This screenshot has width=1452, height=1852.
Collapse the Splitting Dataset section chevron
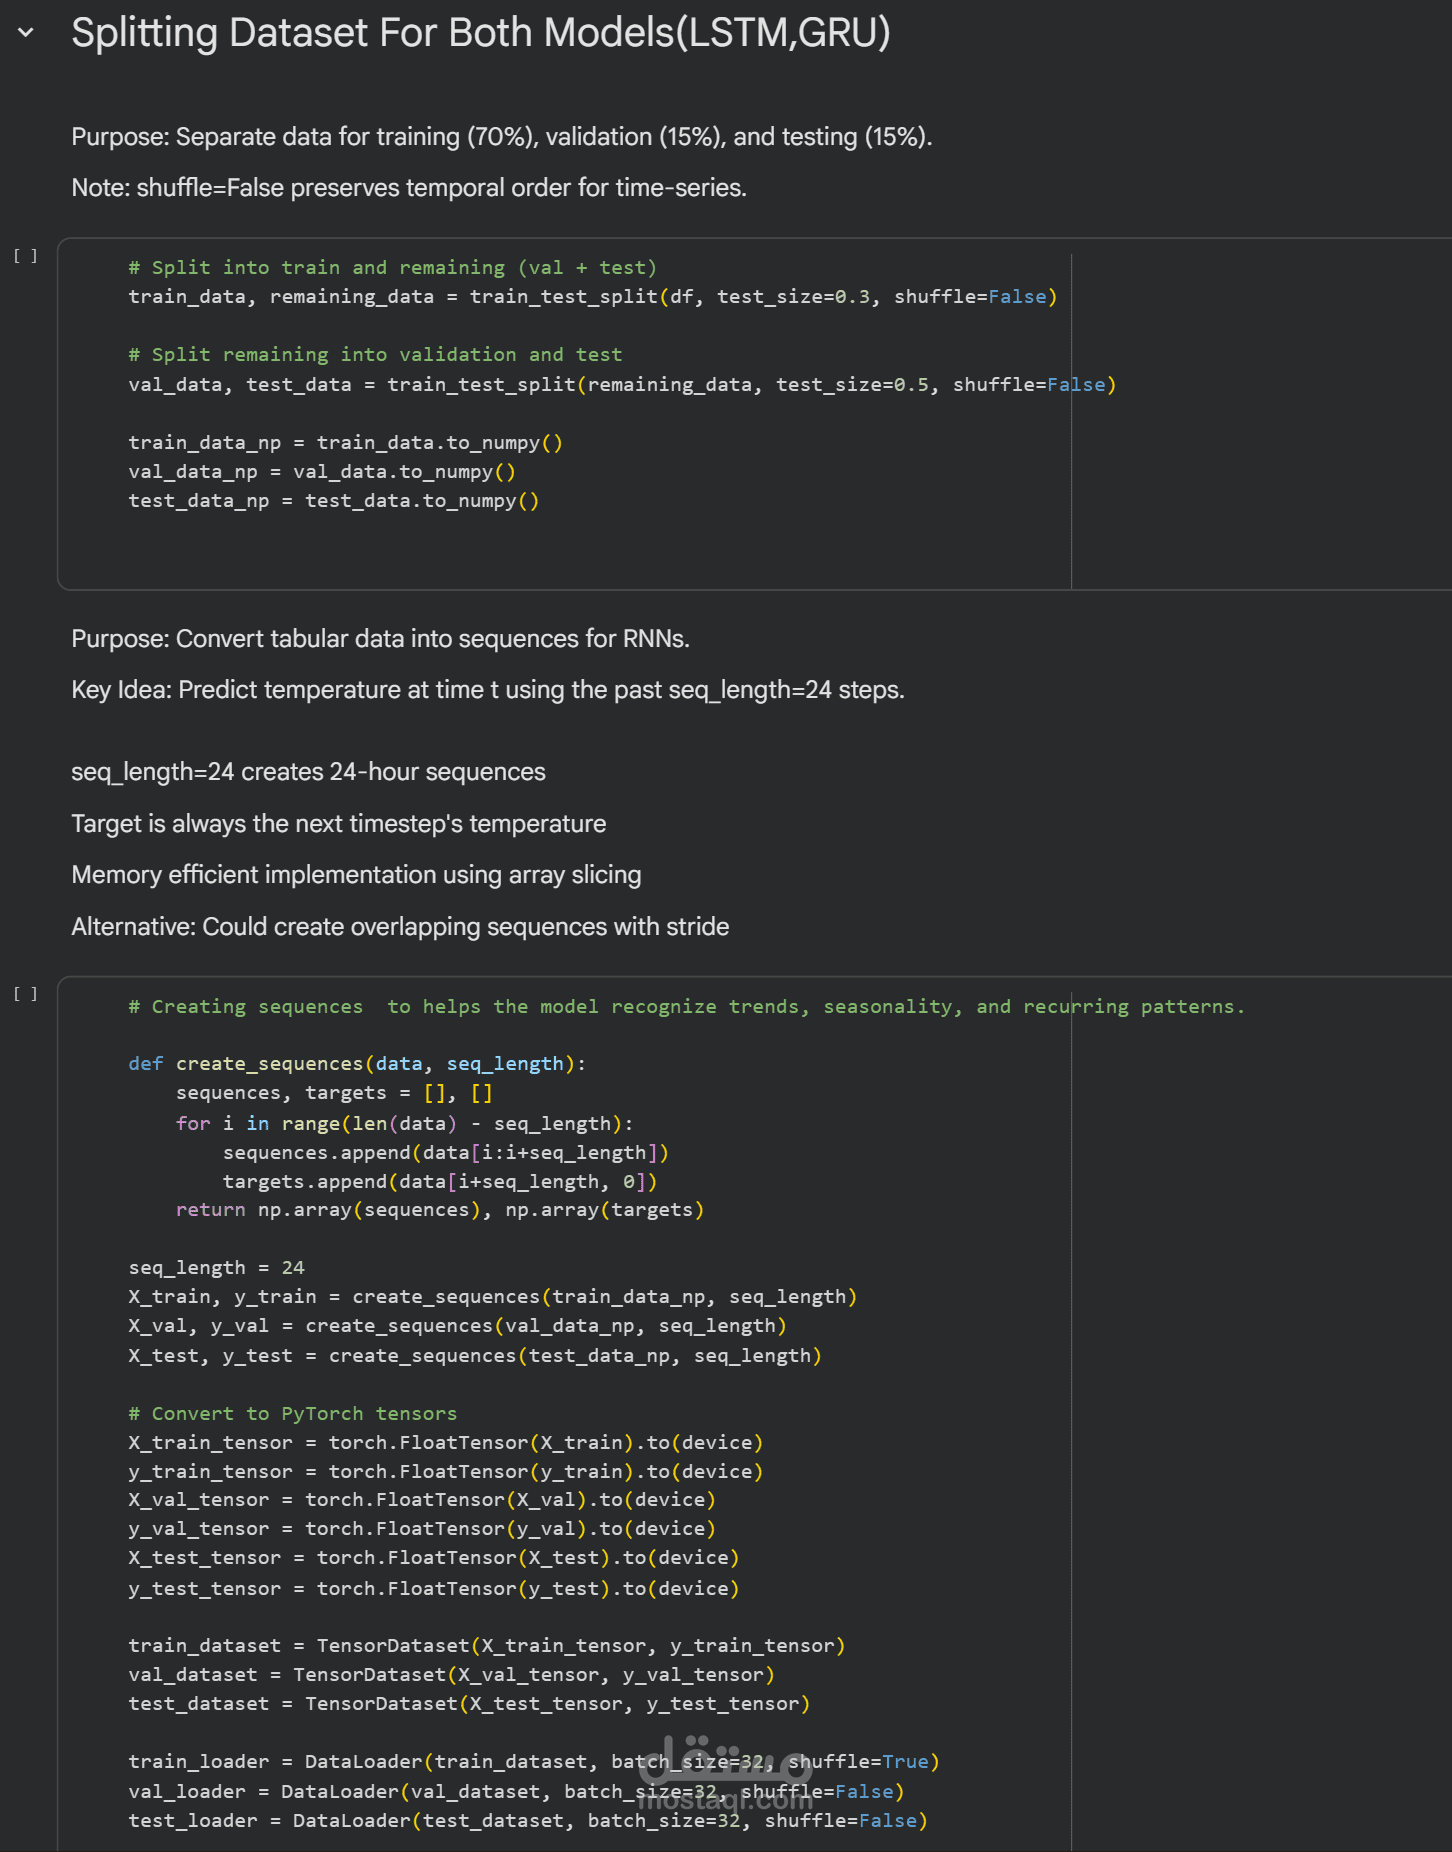tap(26, 33)
